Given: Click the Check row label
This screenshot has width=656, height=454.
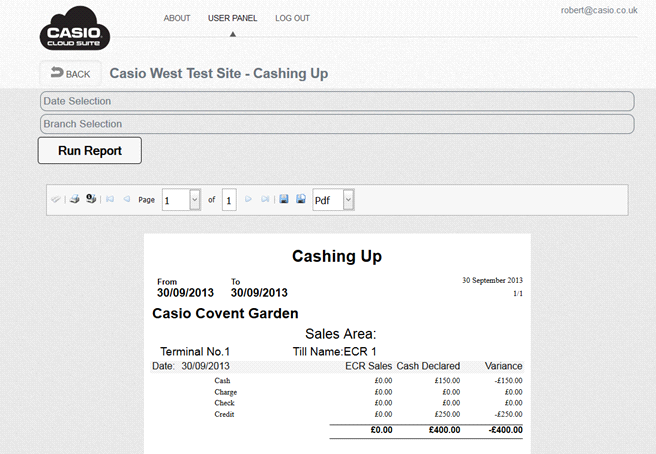Looking at the screenshot, I should (224, 403).
